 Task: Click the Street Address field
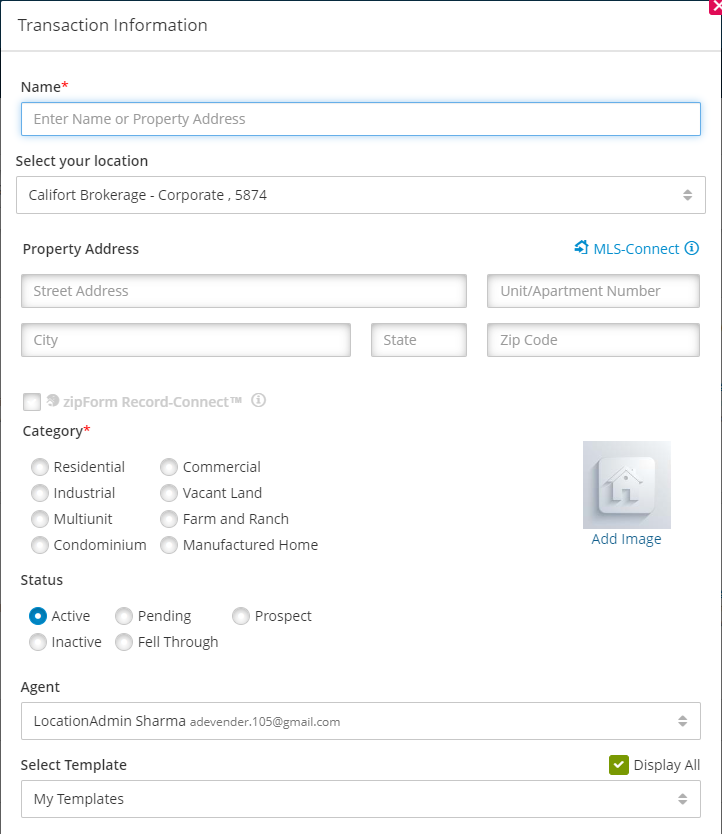pyautogui.click(x=244, y=291)
